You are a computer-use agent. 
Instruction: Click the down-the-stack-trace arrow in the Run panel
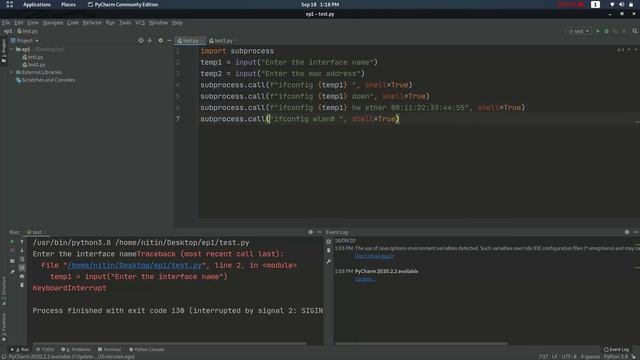(22, 251)
